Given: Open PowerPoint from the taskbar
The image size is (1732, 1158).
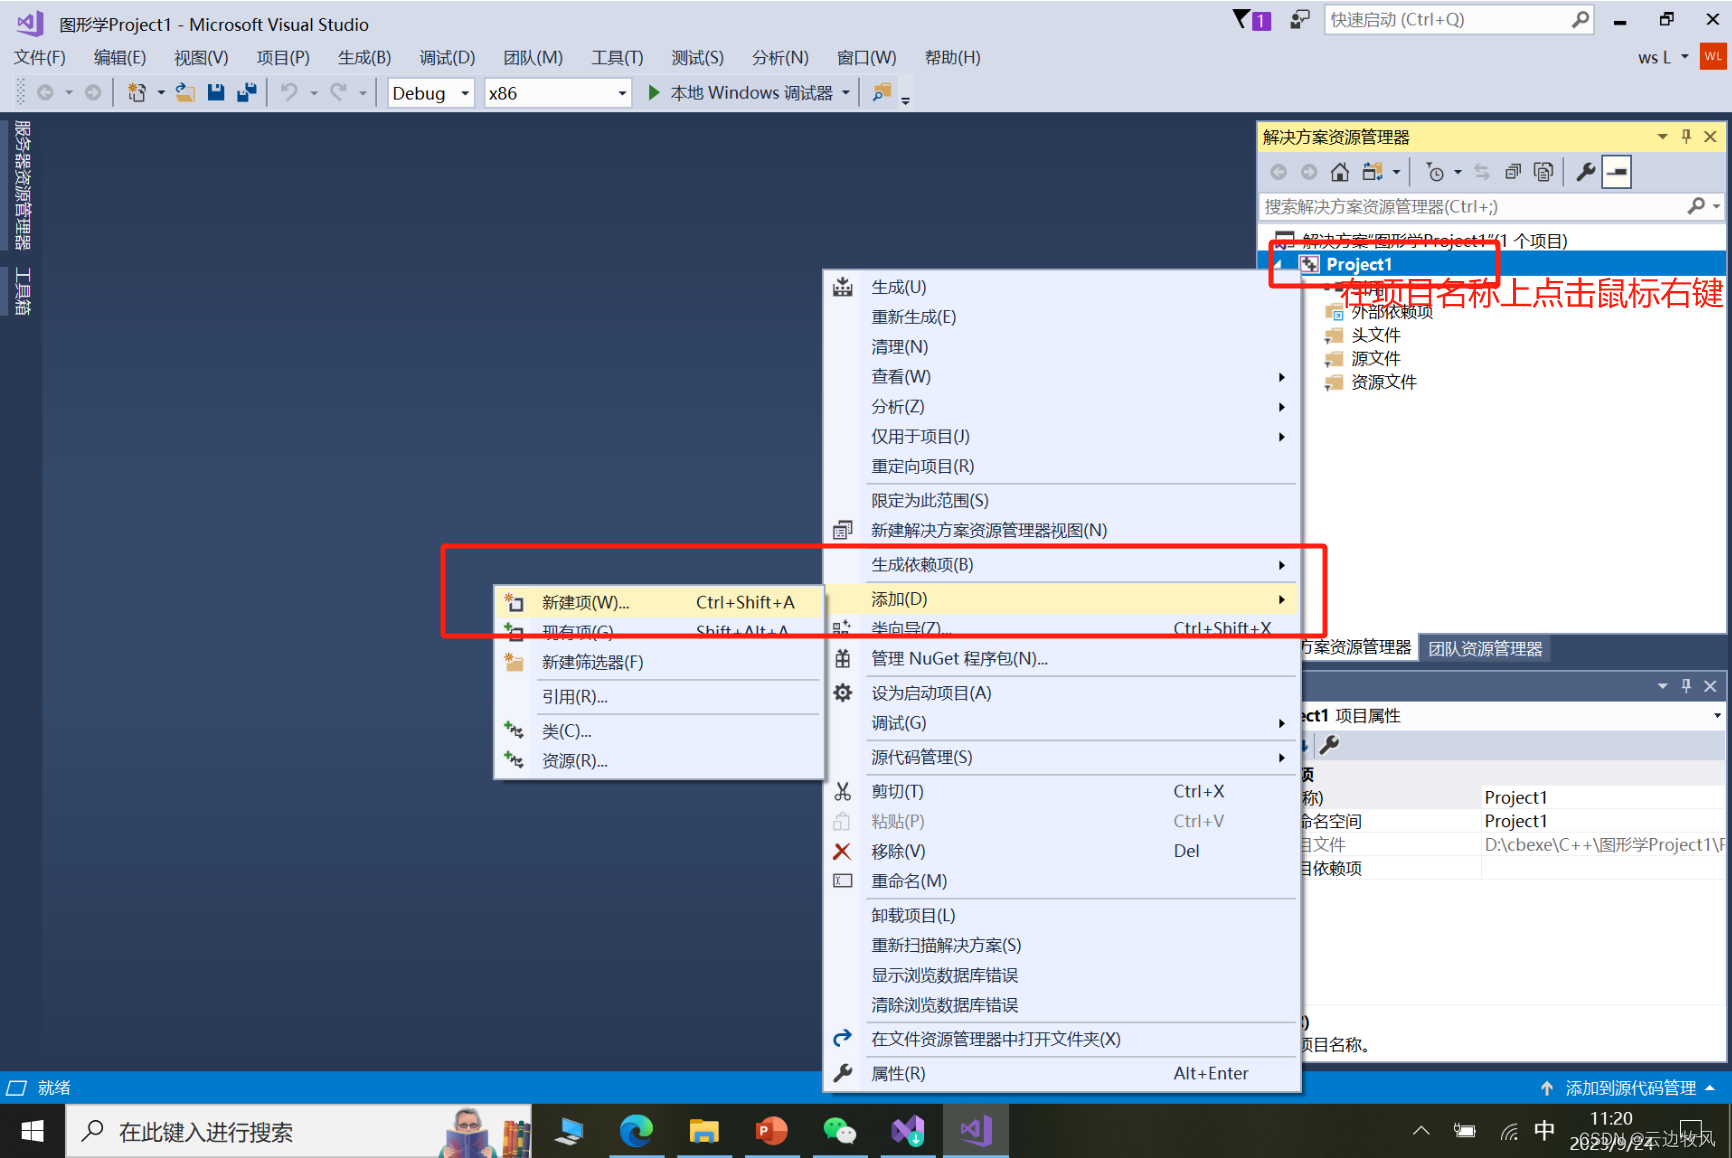Looking at the screenshot, I should tap(772, 1131).
